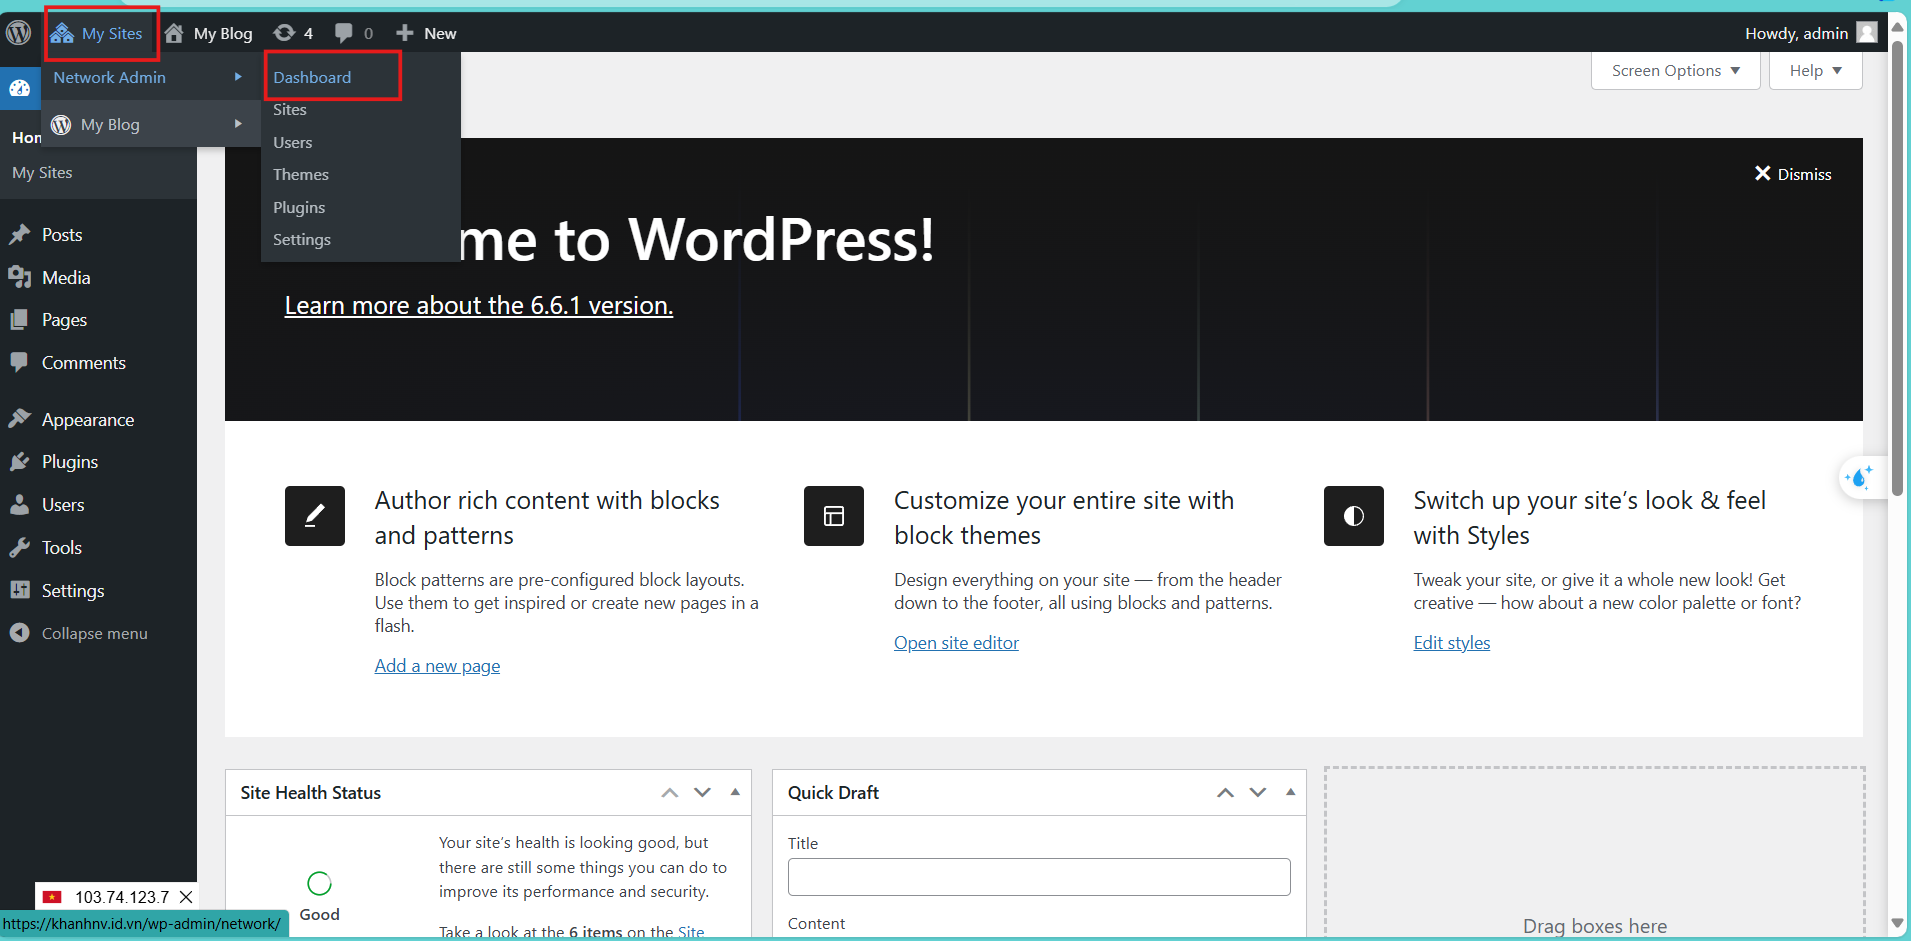Click the Appearance brush icon
The image size is (1911, 941).
19,419
